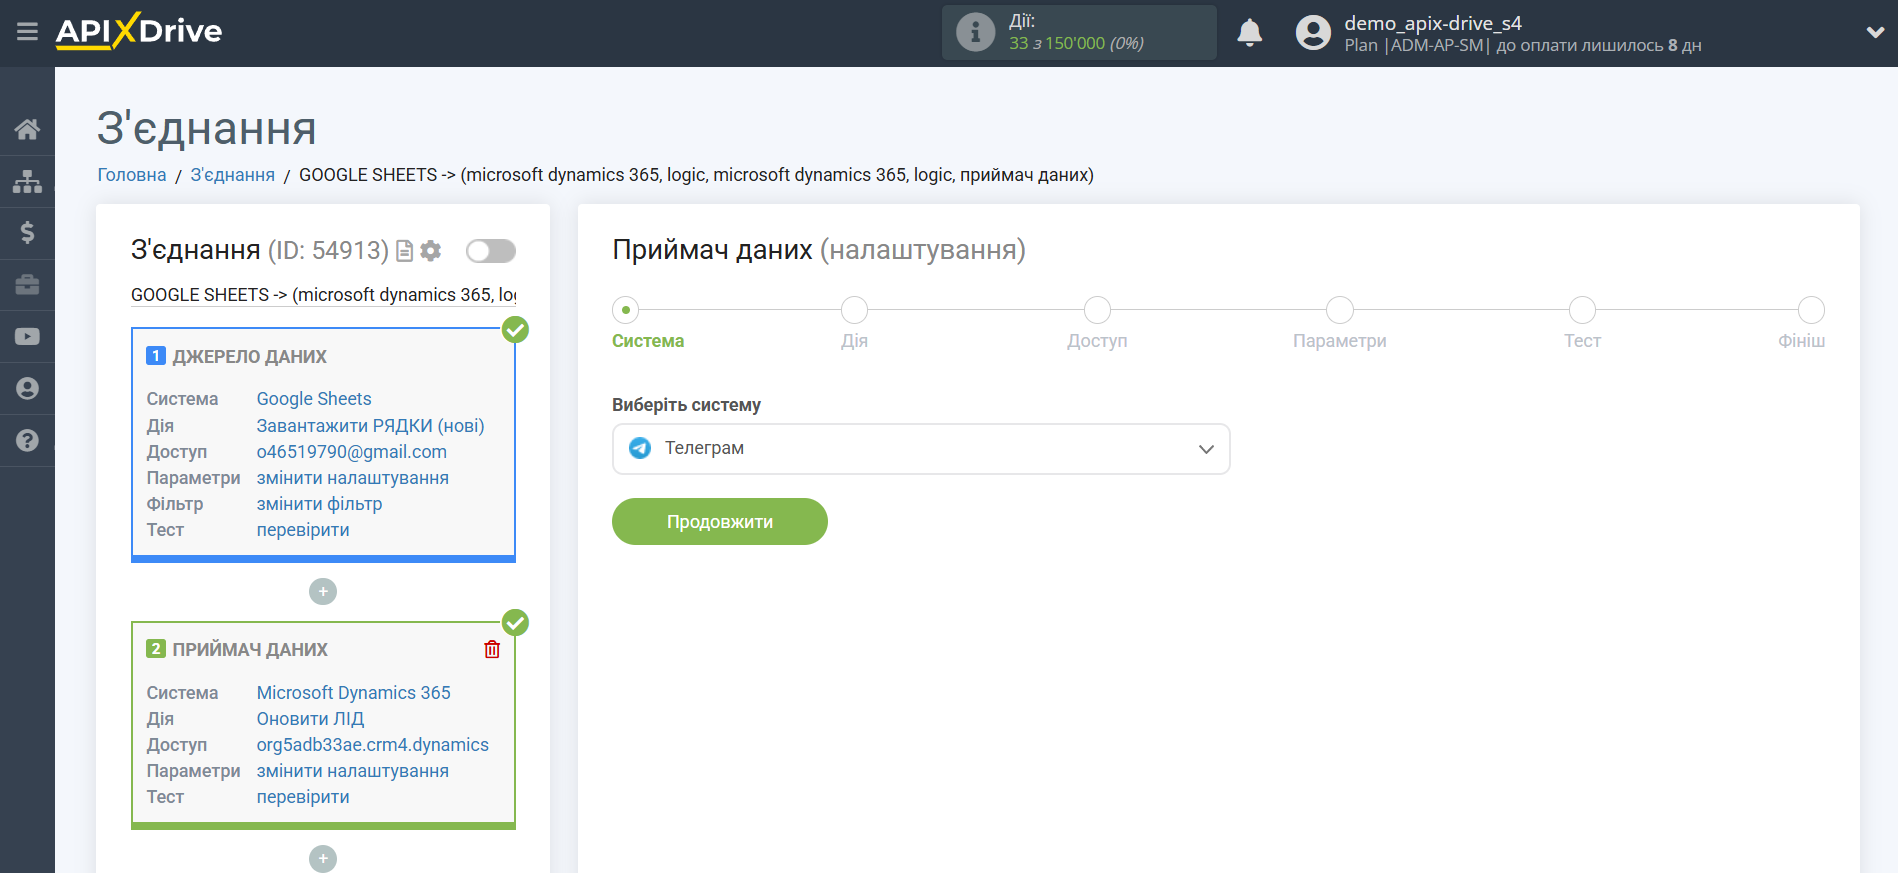Click the змінити фільтр link
The width and height of the screenshot is (1898, 873).
[320, 504]
